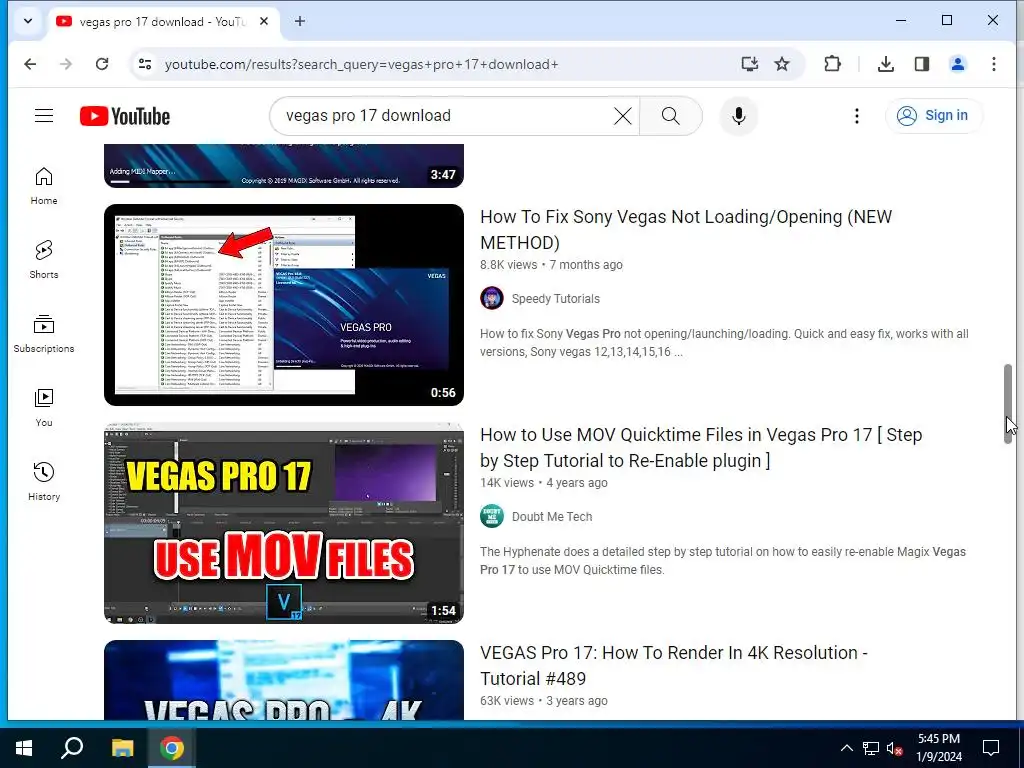Viewport: 1024px width, 768px height.
Task: Open Home in the sidebar
Action: click(x=44, y=185)
